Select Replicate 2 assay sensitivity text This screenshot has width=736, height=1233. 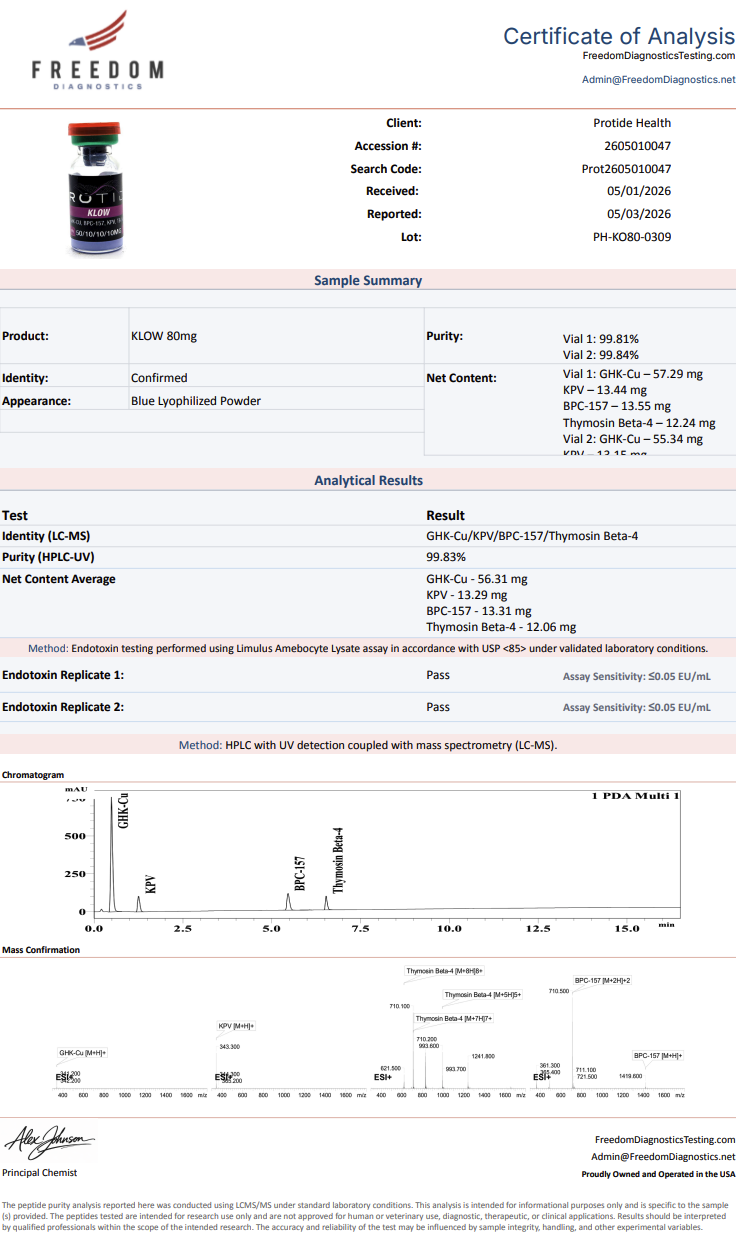637,708
